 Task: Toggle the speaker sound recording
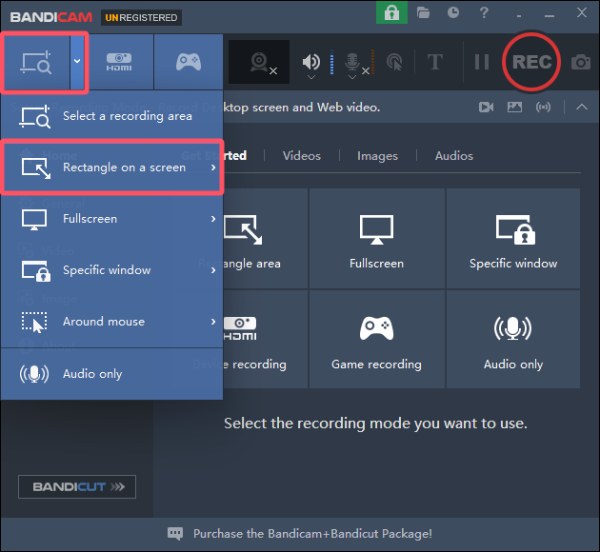[x=311, y=62]
